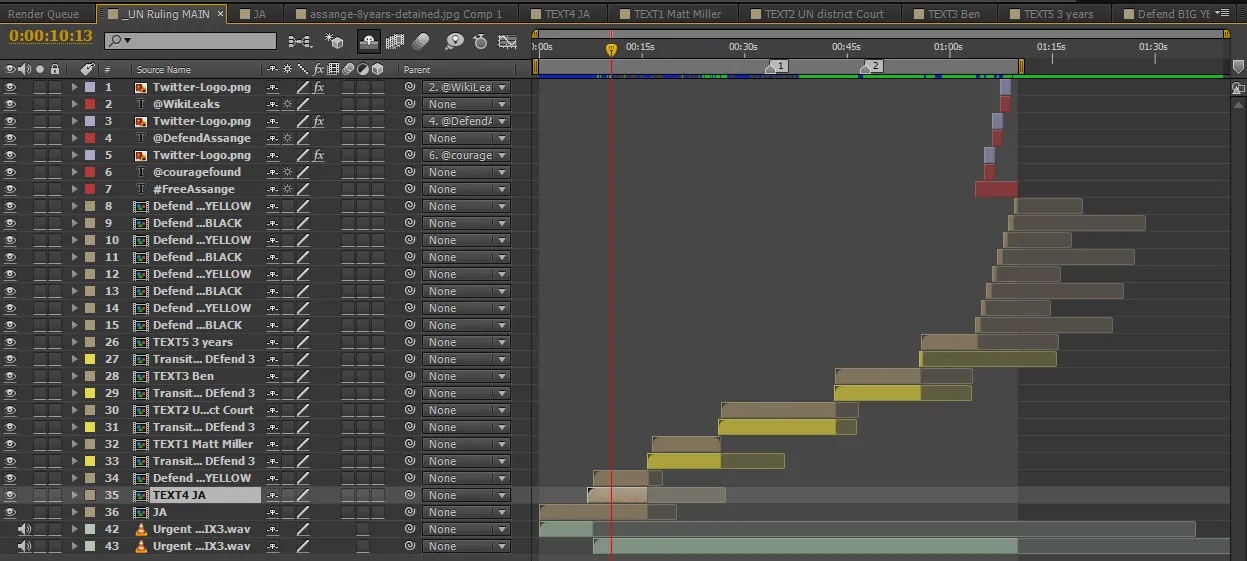Image resolution: width=1247 pixels, height=561 pixels.
Task: Toggle visibility of TEXT3 Ben layer
Action: [11, 376]
